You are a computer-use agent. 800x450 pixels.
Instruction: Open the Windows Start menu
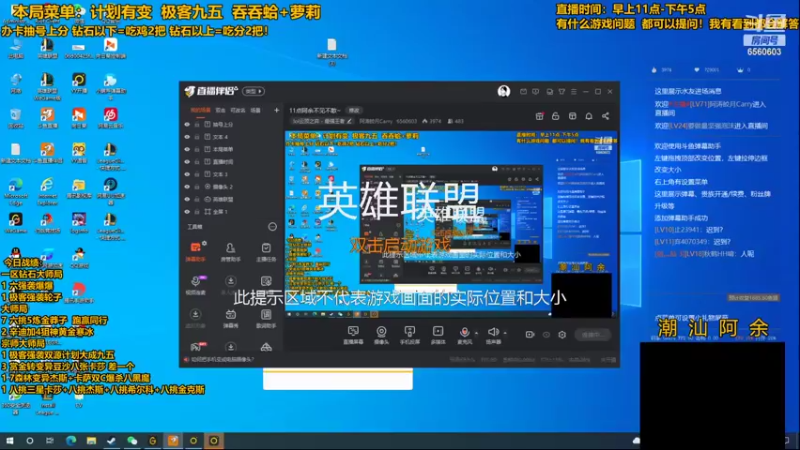[10, 441]
